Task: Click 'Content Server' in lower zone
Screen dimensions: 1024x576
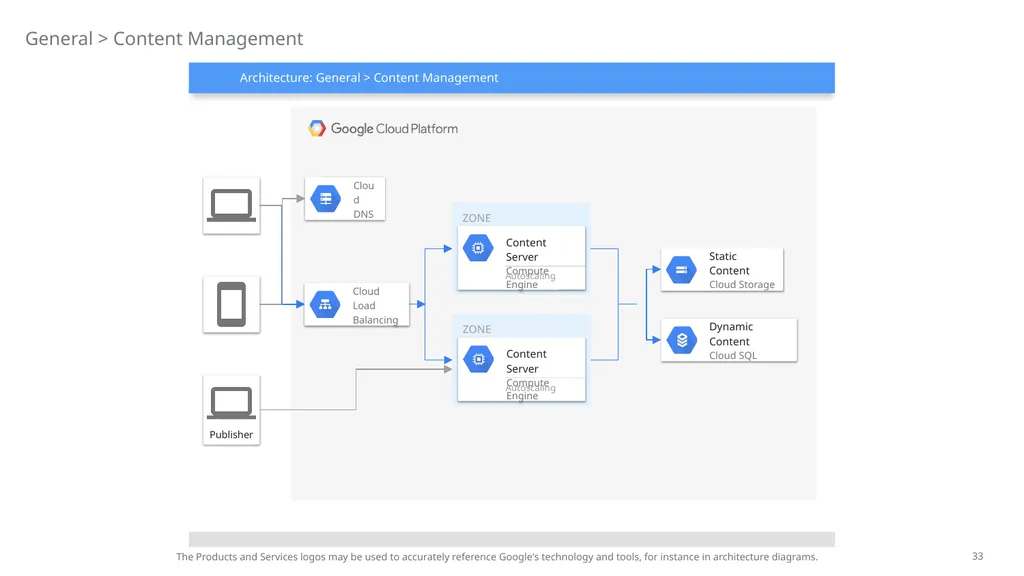Action: coord(526,361)
